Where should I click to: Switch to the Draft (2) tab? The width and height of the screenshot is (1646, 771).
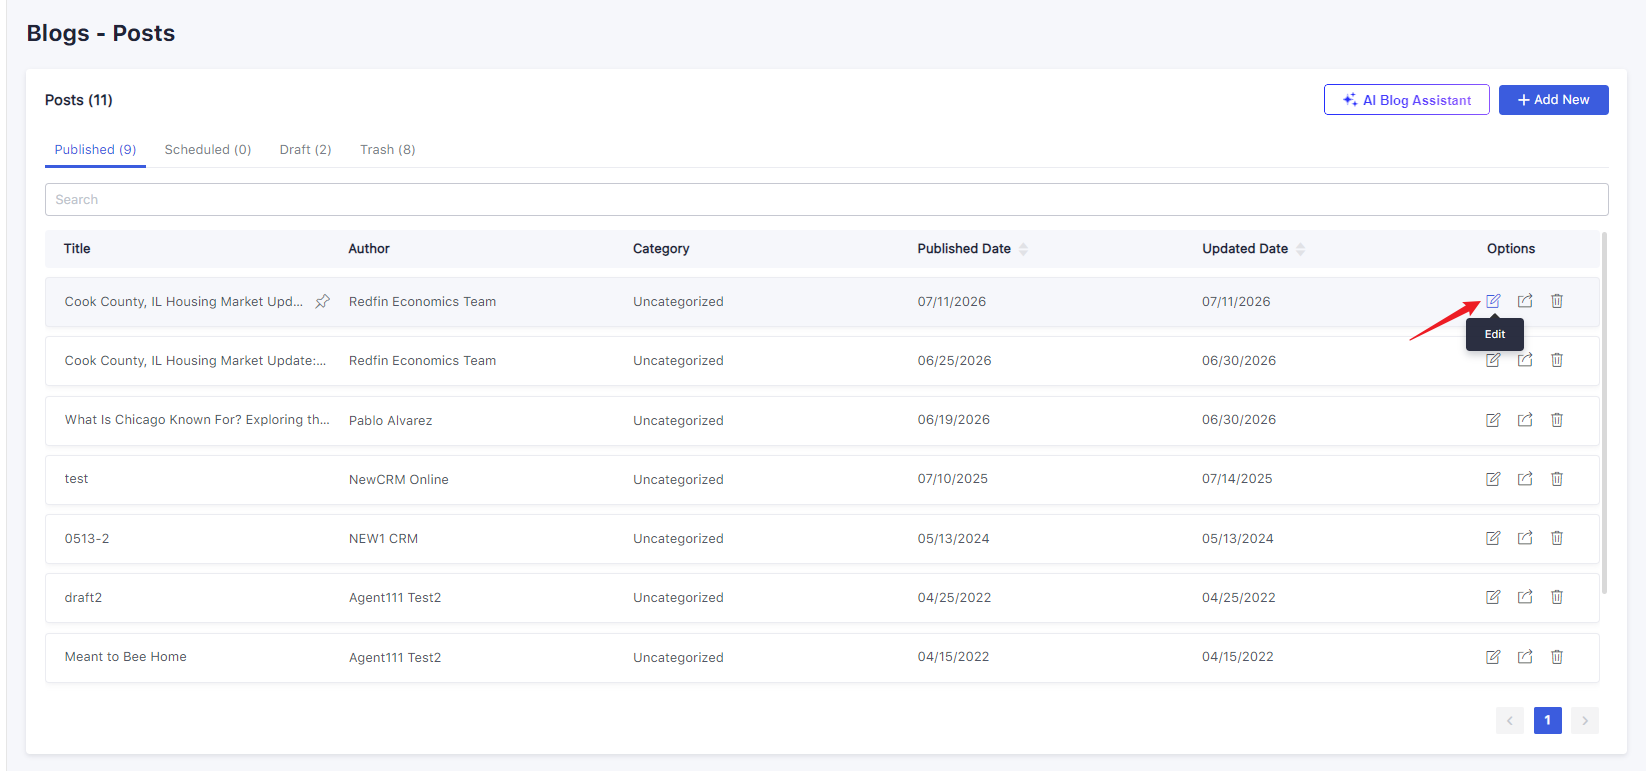click(305, 150)
